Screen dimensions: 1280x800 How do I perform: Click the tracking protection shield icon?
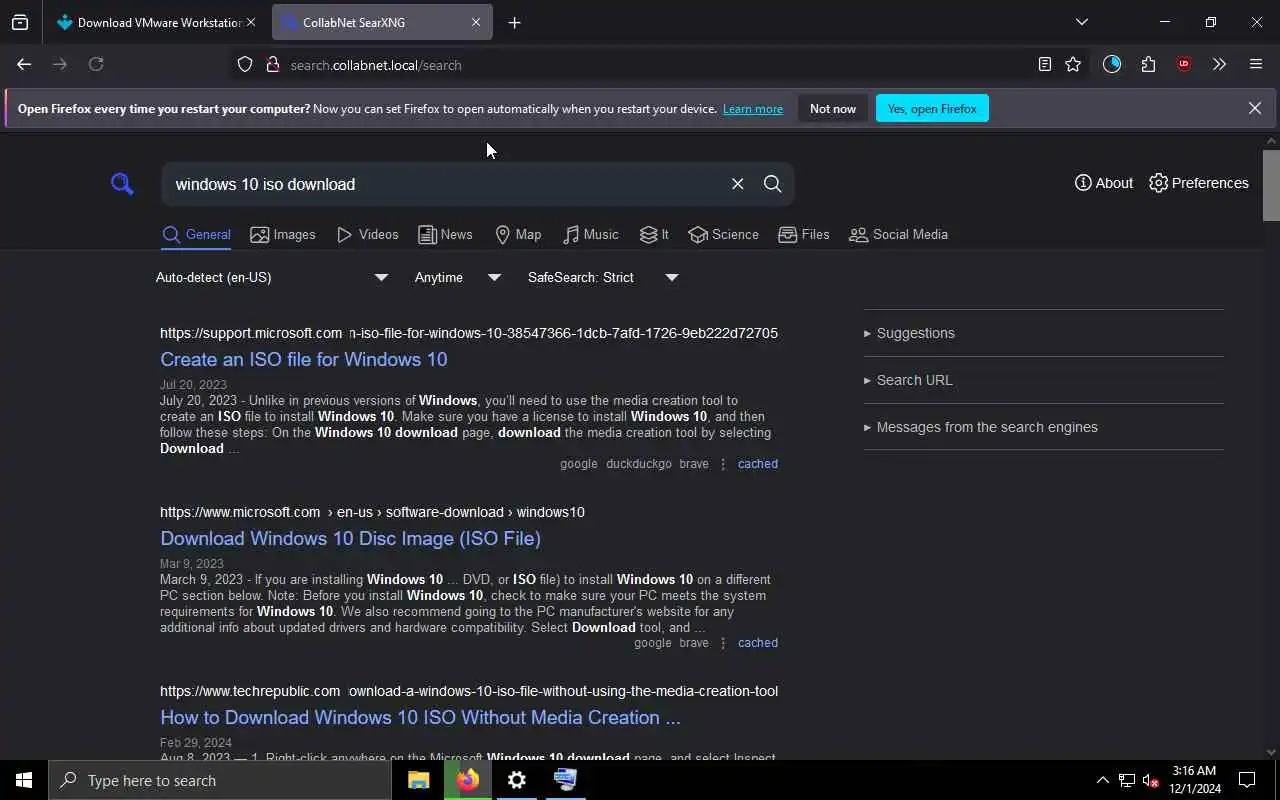pos(245,65)
